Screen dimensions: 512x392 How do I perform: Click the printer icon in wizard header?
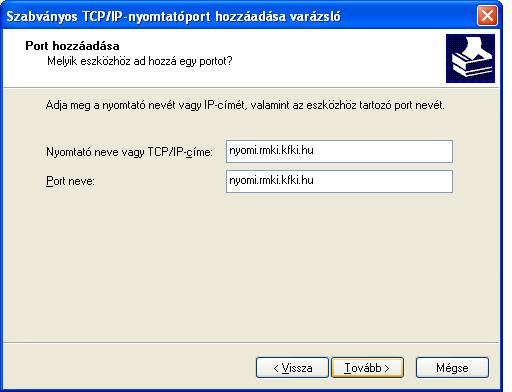coord(470,58)
